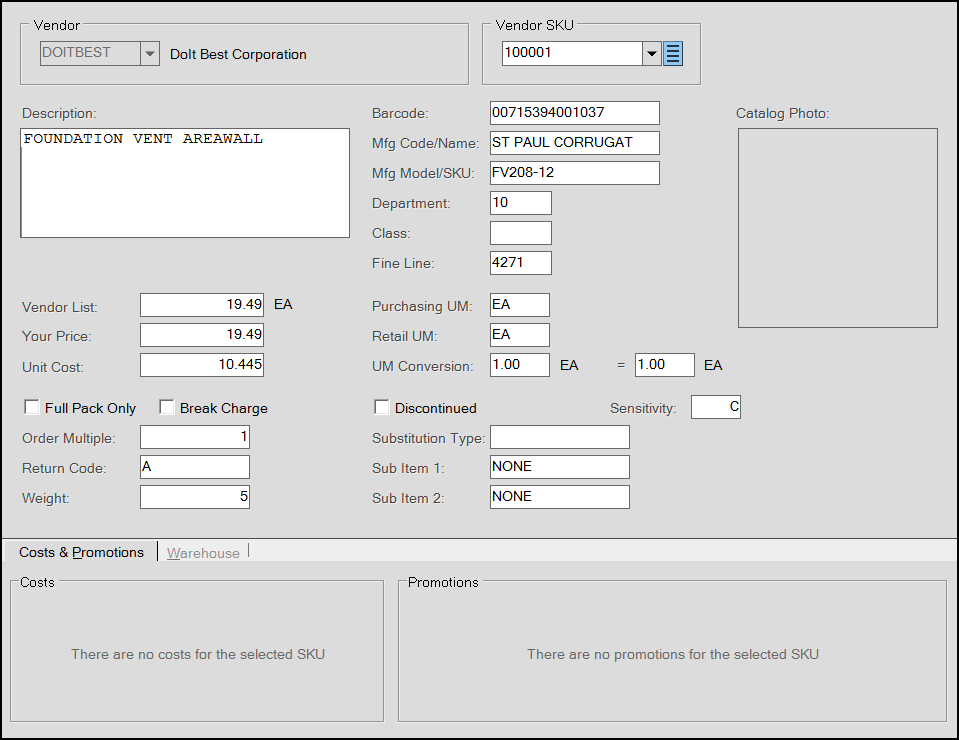Image resolution: width=959 pixels, height=740 pixels.
Task: Expand the Vendor SKU dropdown arrow
Action: 651,54
